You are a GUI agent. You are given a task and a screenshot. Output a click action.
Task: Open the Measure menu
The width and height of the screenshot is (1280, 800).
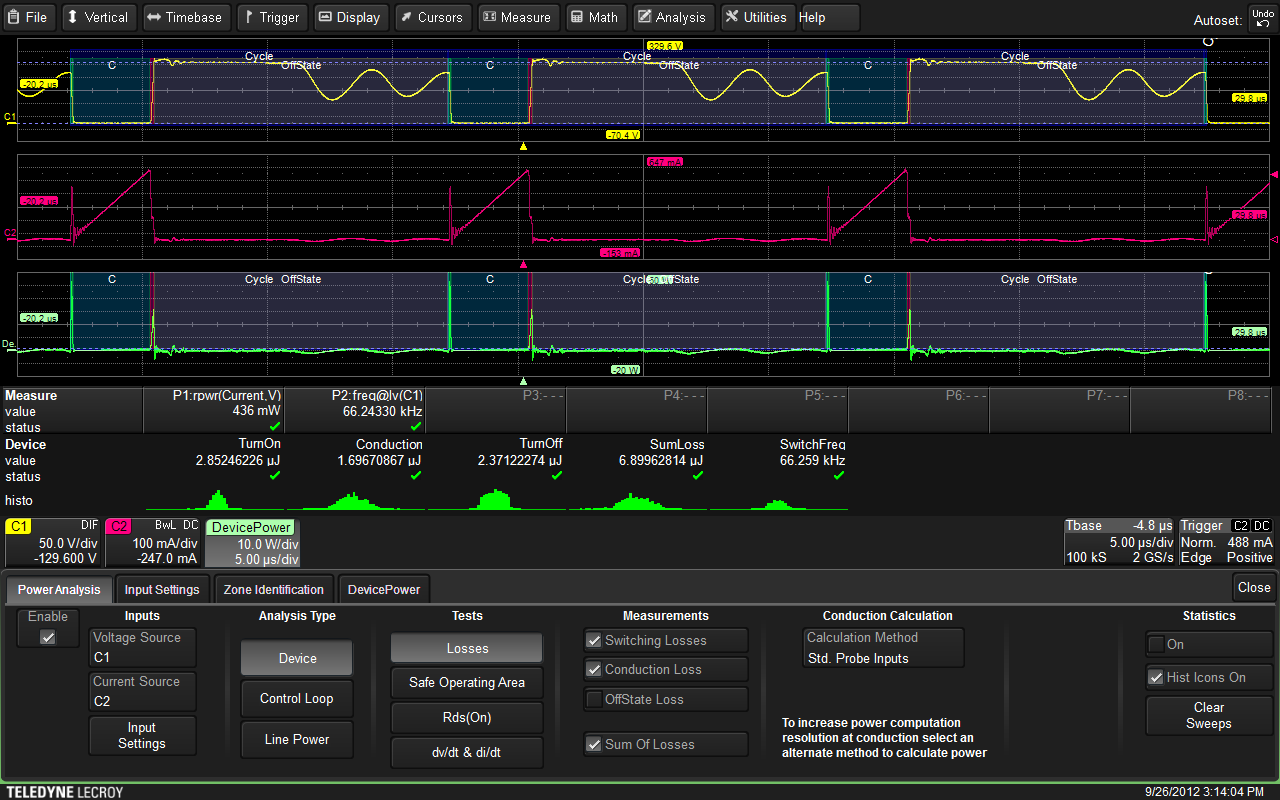pos(516,17)
